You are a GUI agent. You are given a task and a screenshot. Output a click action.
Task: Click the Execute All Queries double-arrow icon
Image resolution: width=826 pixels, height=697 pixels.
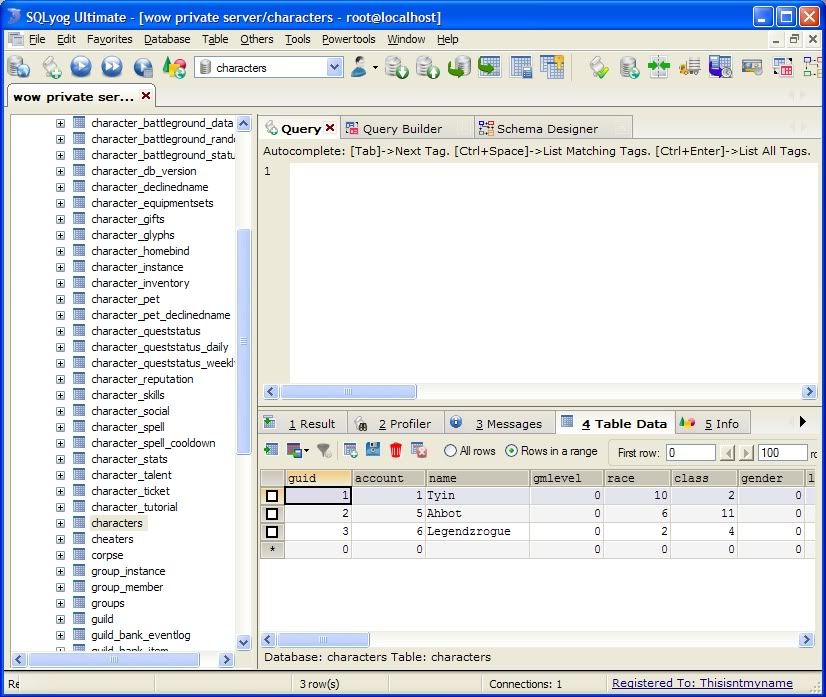tap(112, 67)
